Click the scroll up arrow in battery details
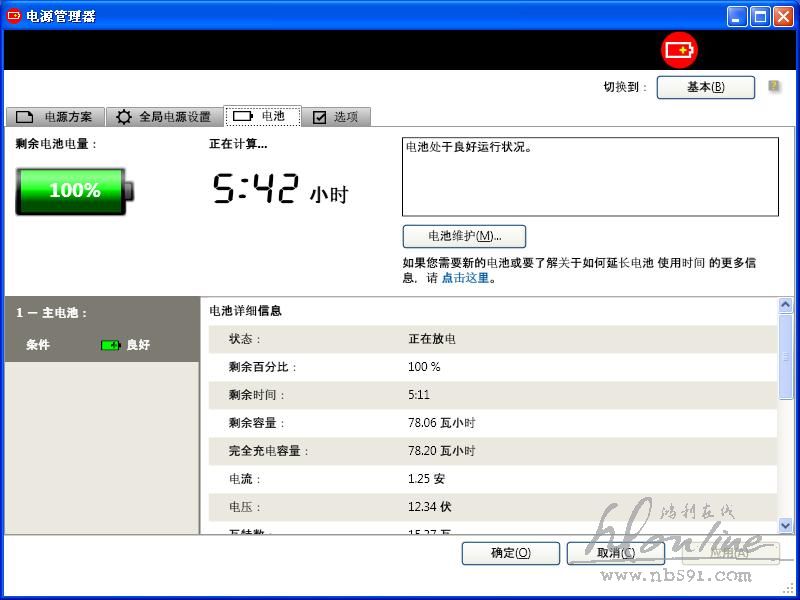 (785, 306)
